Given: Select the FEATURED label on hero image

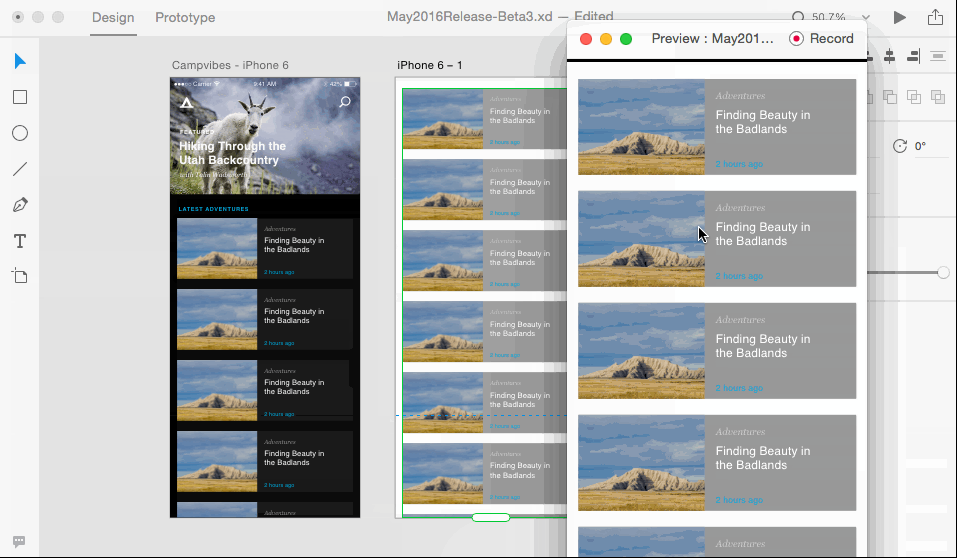Looking at the screenshot, I should (197, 132).
